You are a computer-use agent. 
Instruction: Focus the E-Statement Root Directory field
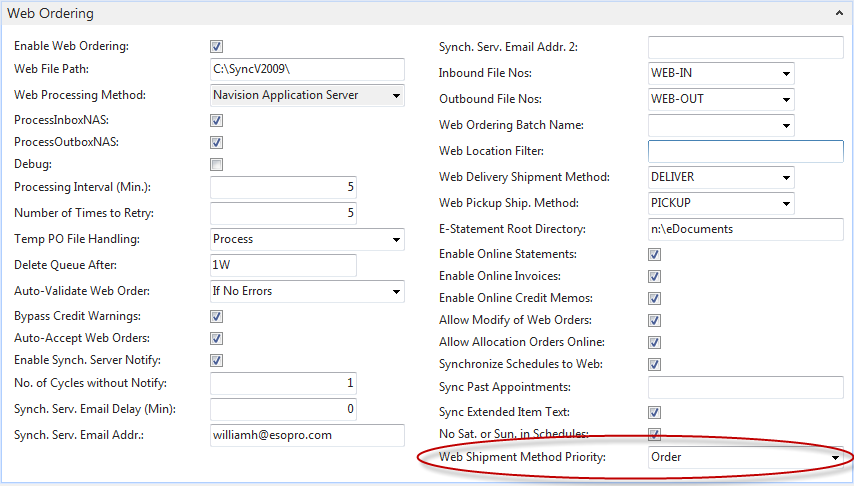(745, 229)
